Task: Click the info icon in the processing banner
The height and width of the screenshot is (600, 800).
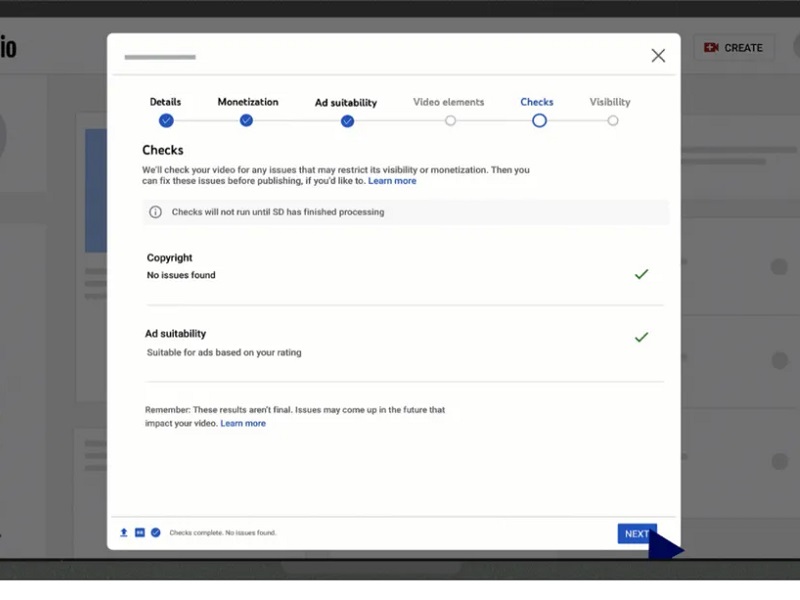Action: point(155,212)
